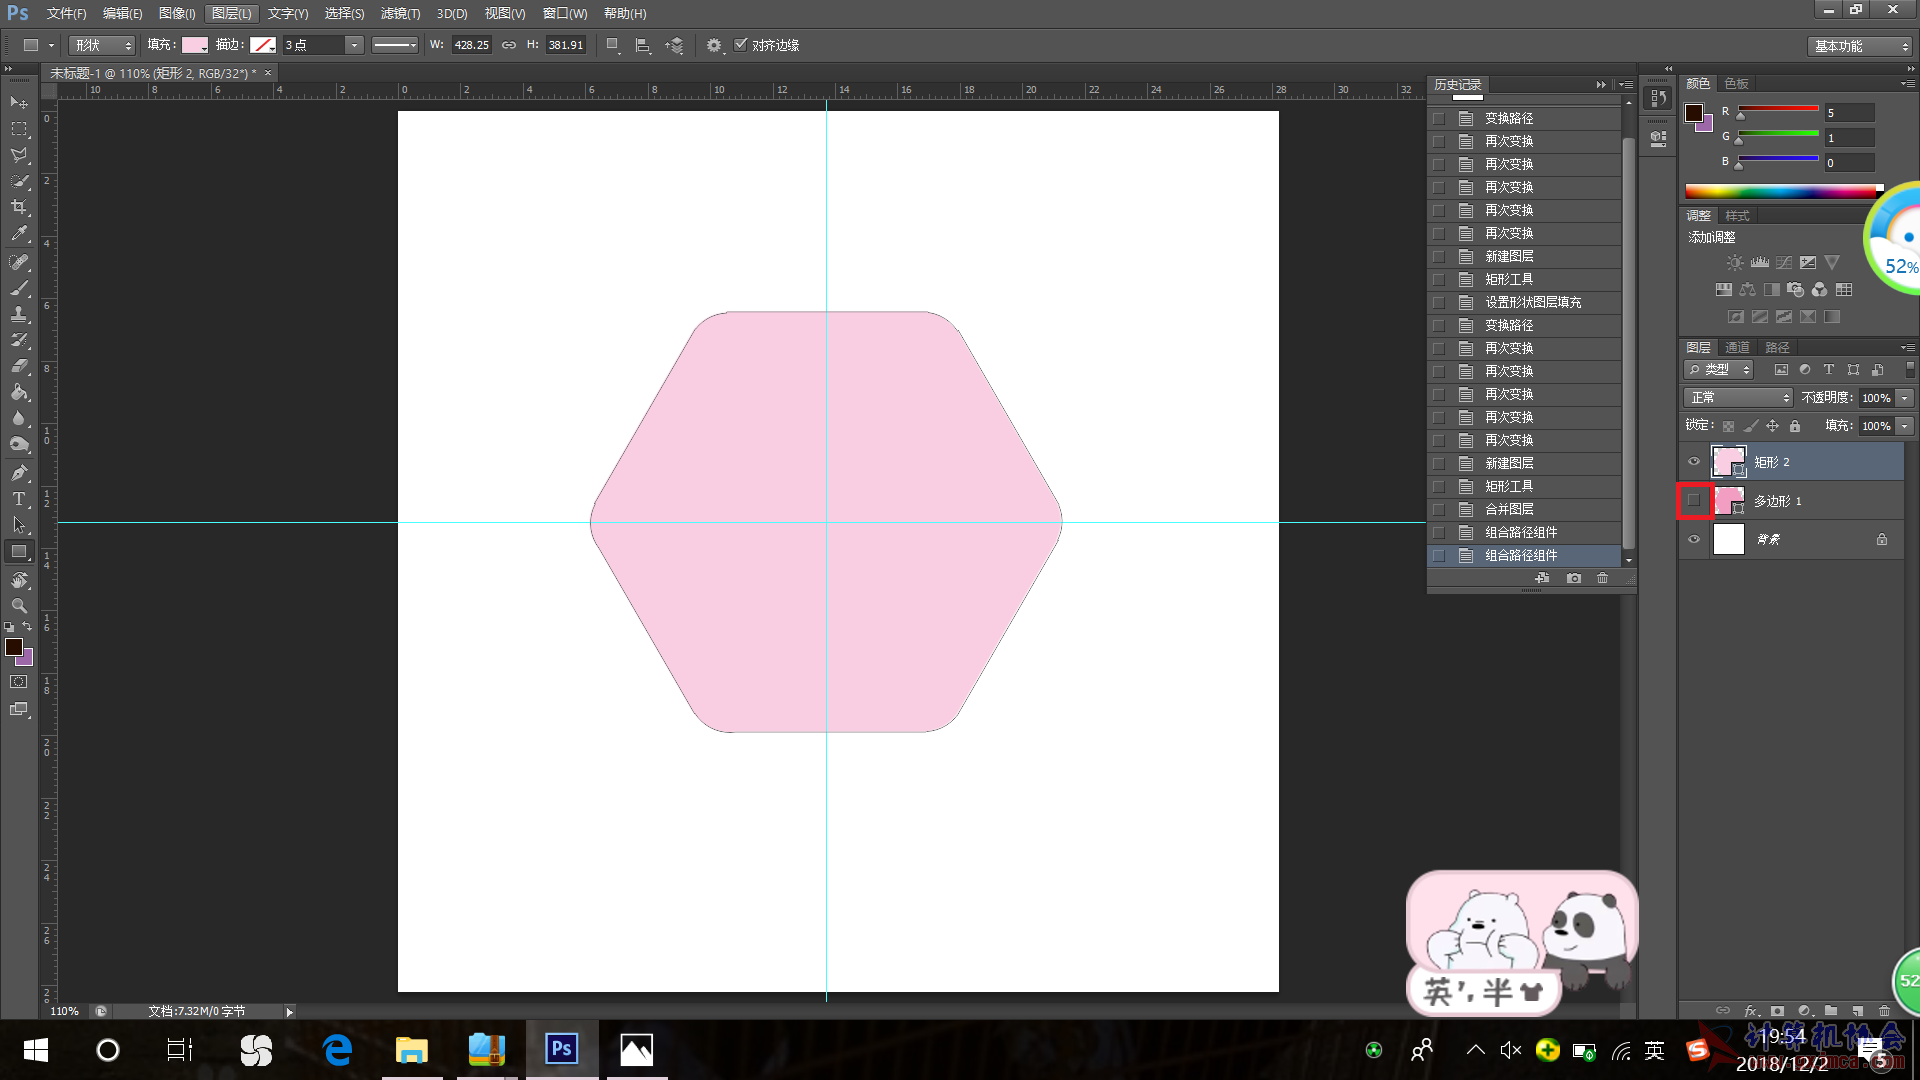1920x1080 pixels.
Task: Open the layer filter 类型 dropdown
Action: coord(1719,370)
